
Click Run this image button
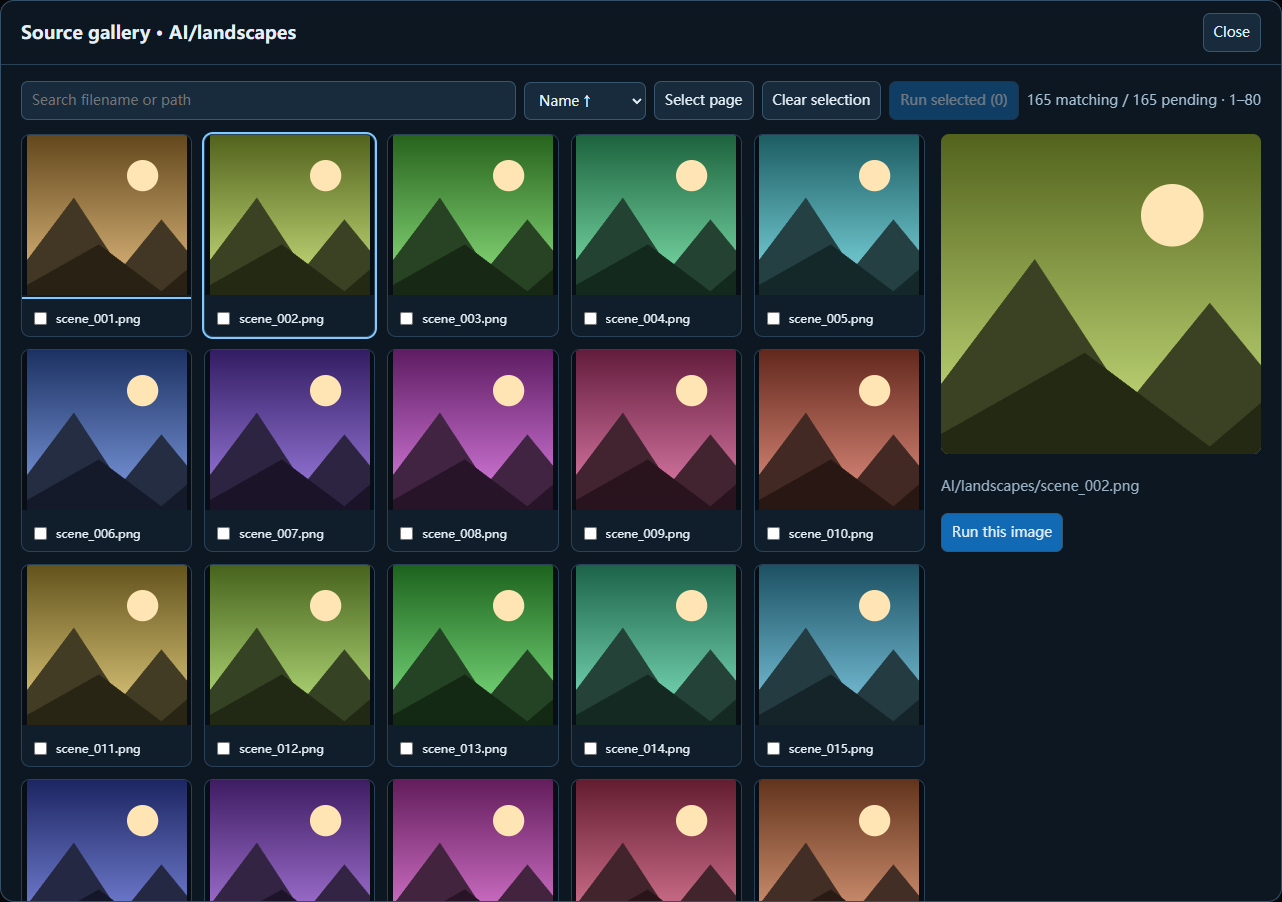point(1001,532)
